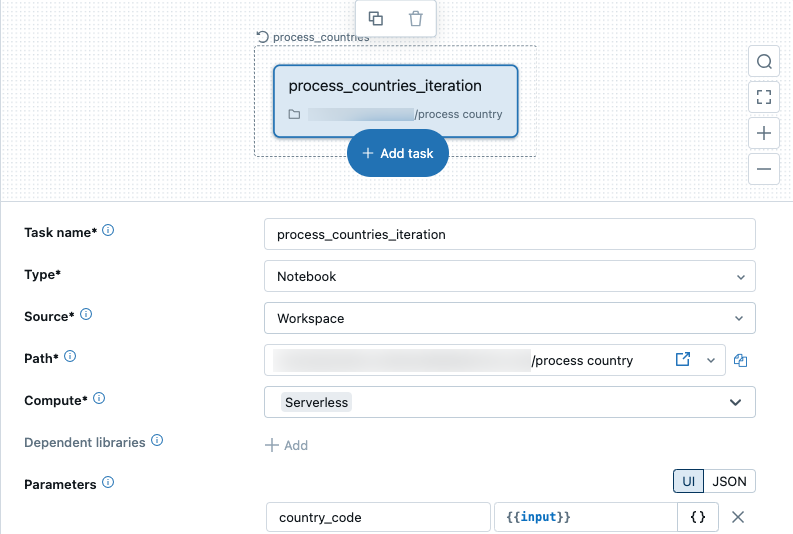This screenshot has width=793, height=534.
Task: Open notebook path in new tab icon
Action: coord(683,360)
